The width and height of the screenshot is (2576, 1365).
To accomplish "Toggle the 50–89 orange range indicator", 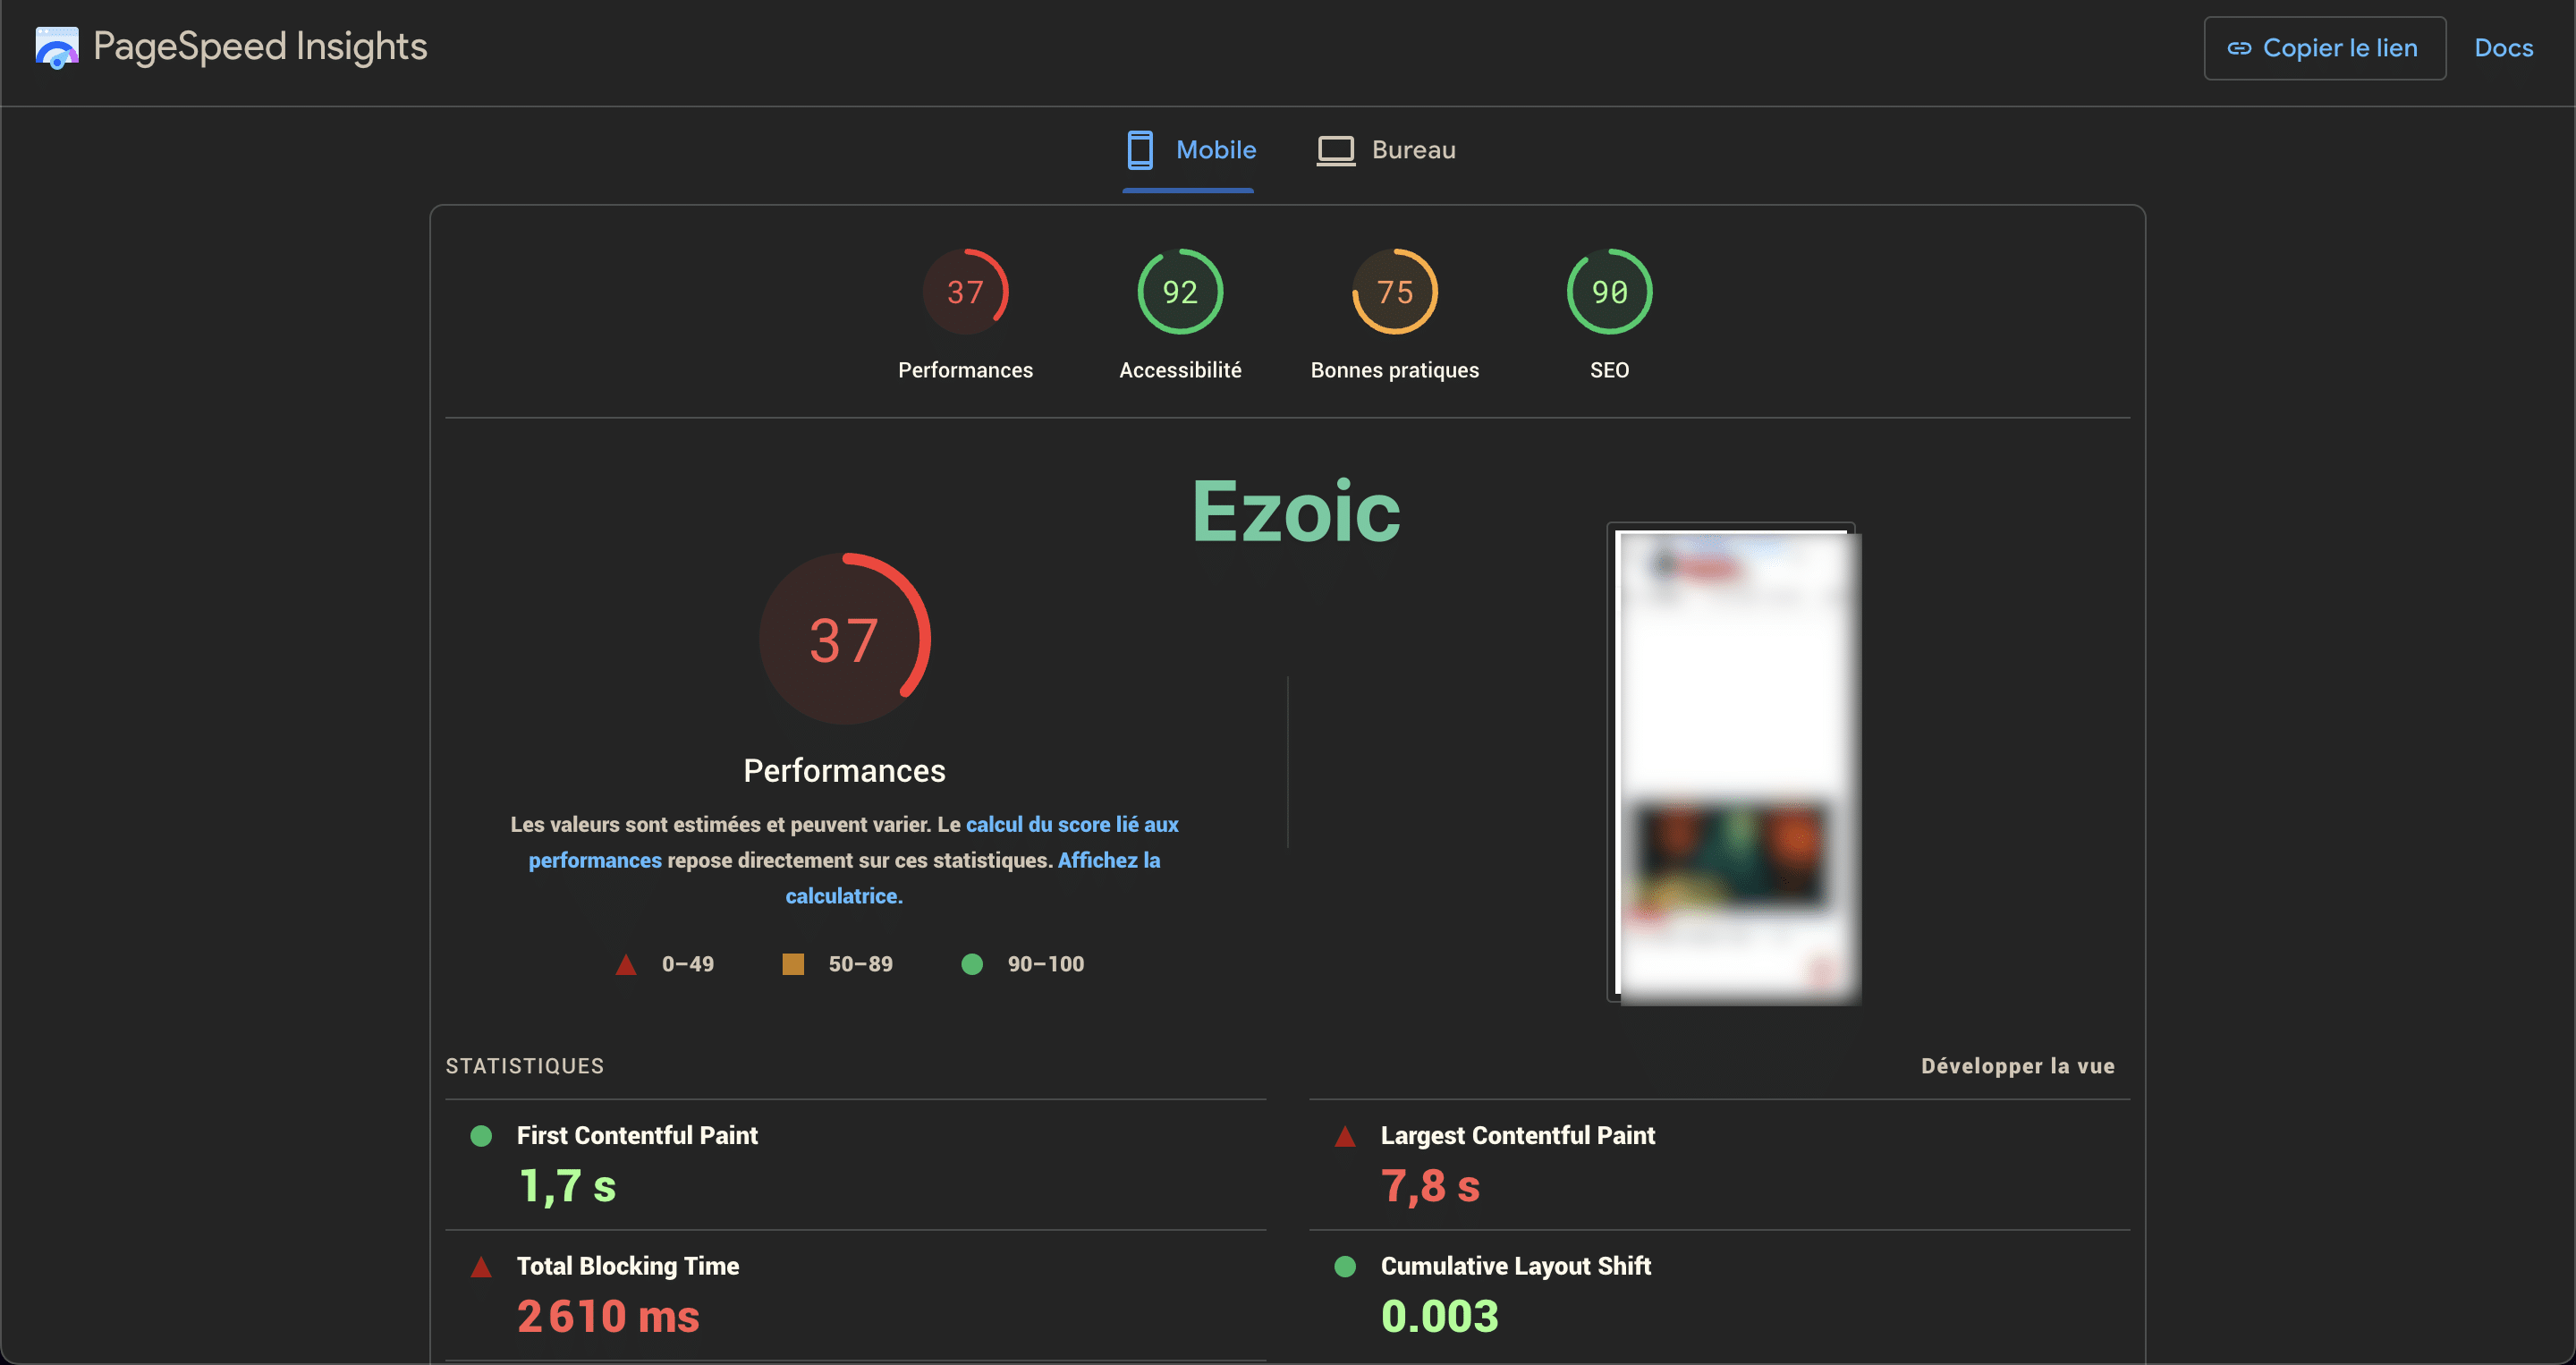I will [789, 962].
